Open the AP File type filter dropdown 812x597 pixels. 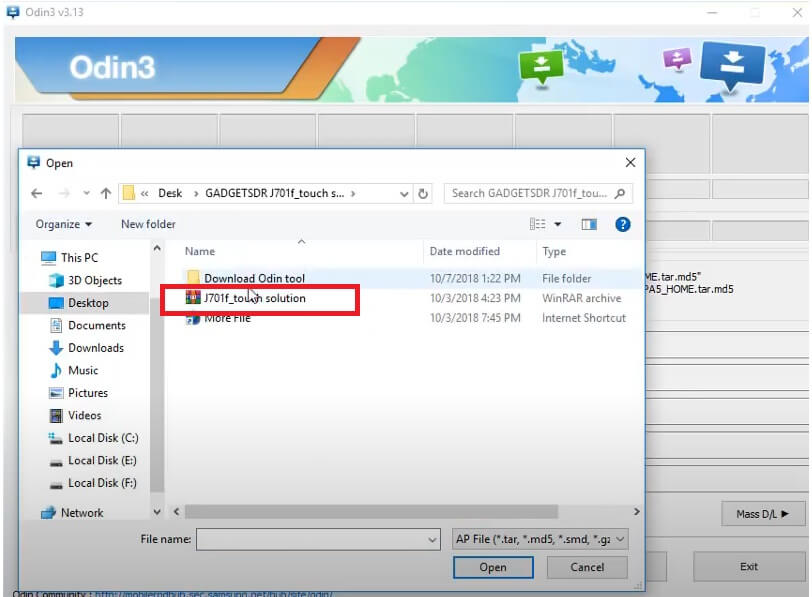(x=540, y=540)
